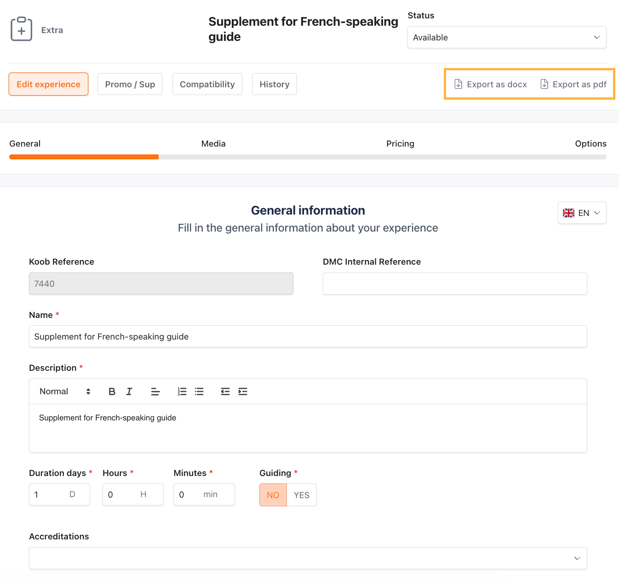Screen dimensions: 619x578
Task: Increase indent in description editor
Action: click(243, 392)
